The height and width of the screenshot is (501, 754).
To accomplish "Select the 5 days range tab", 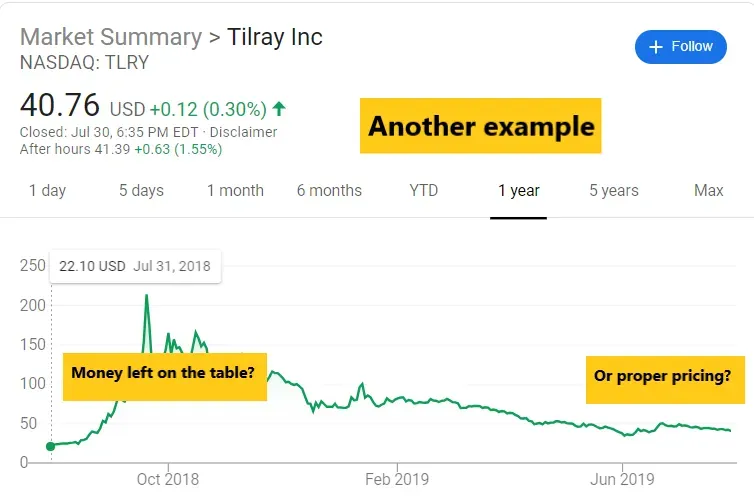I will coord(141,190).
